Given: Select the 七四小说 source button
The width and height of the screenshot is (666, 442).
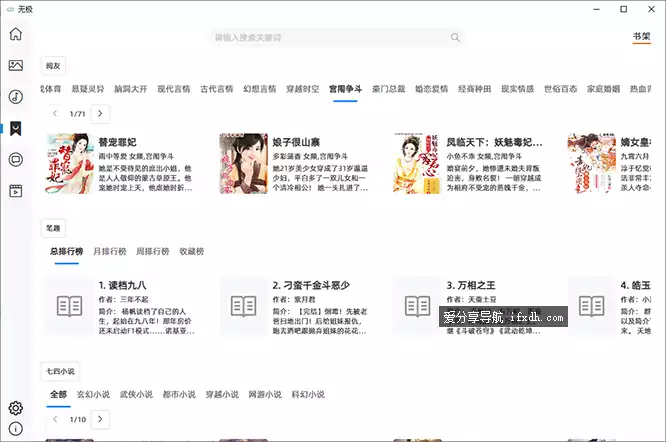Looking at the screenshot, I should click(60, 371).
